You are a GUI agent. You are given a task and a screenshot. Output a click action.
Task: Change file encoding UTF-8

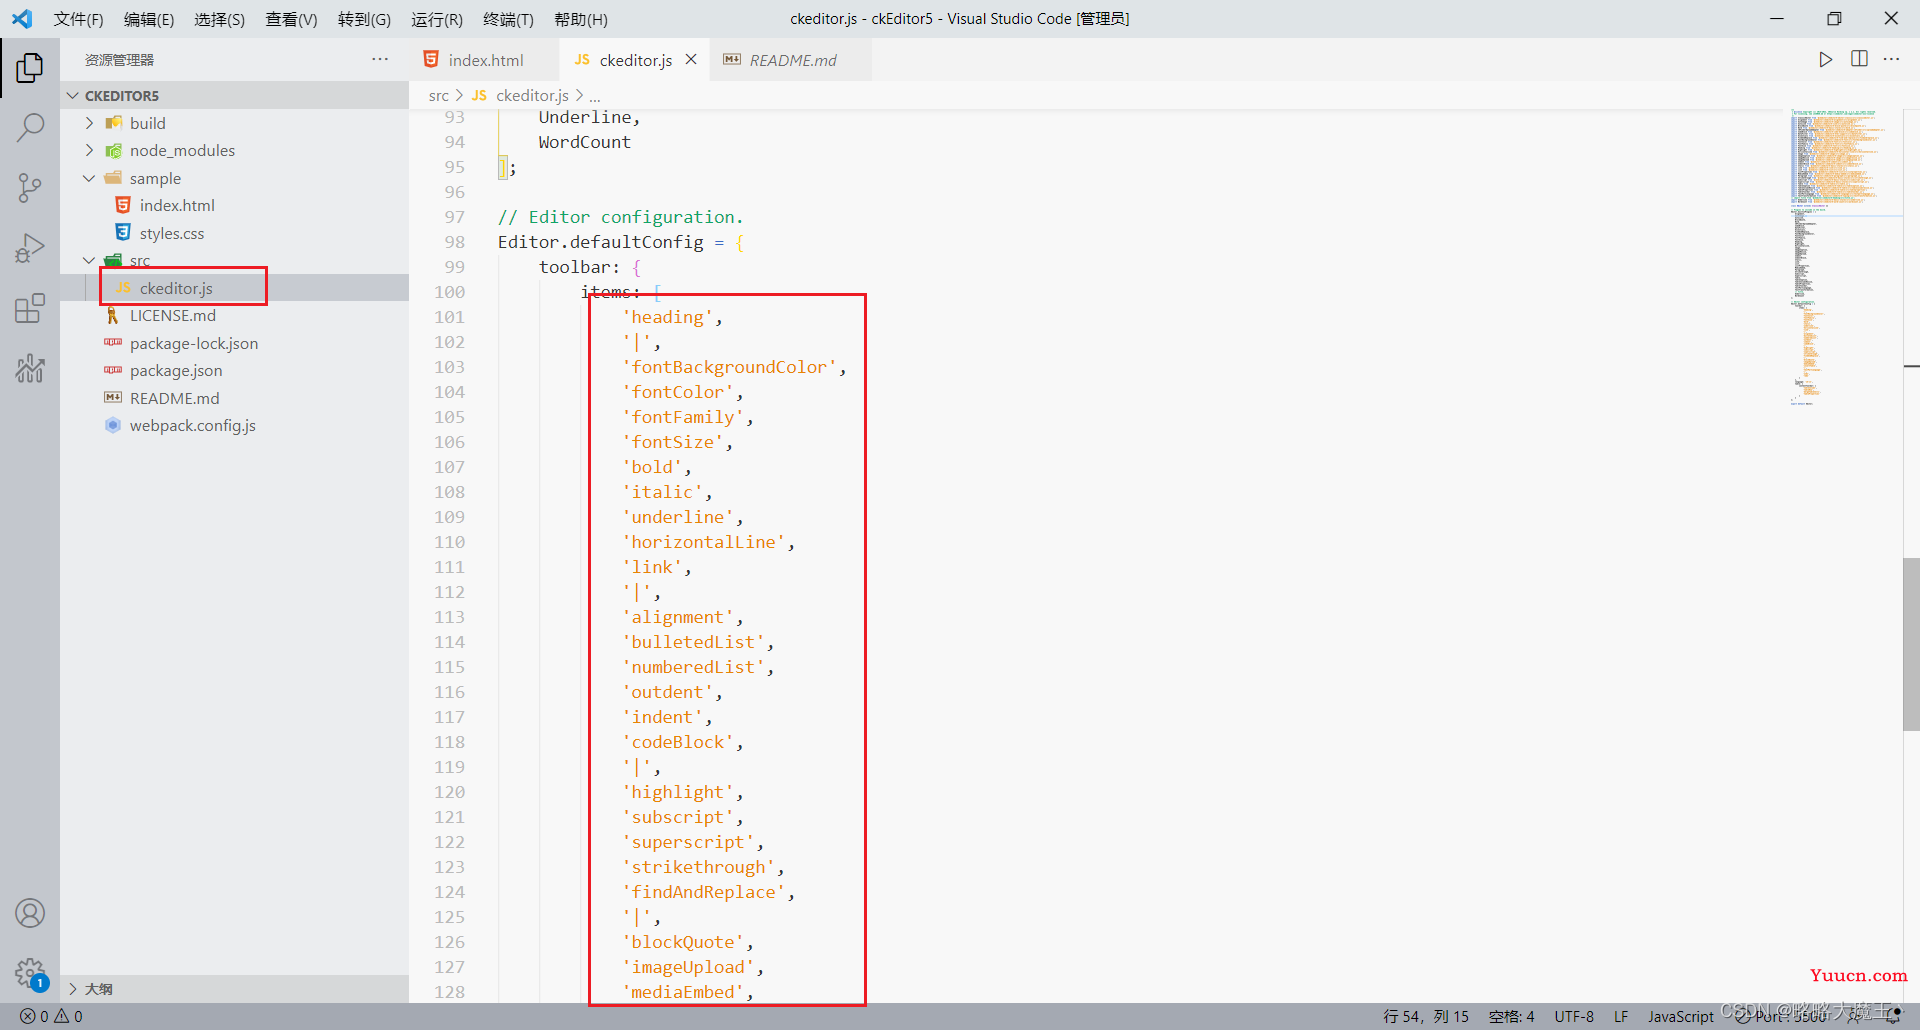[1574, 1016]
